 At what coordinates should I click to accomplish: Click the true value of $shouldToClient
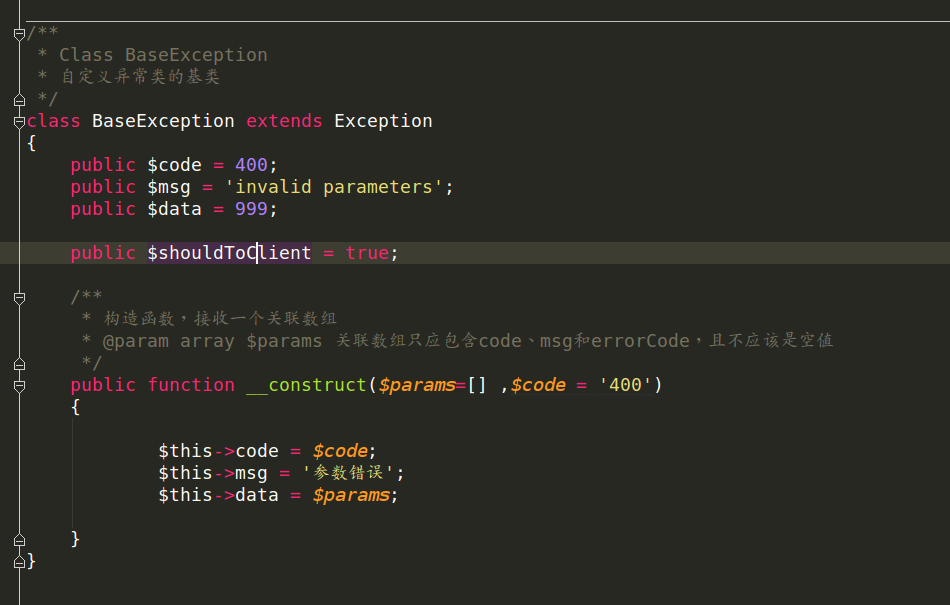point(367,253)
